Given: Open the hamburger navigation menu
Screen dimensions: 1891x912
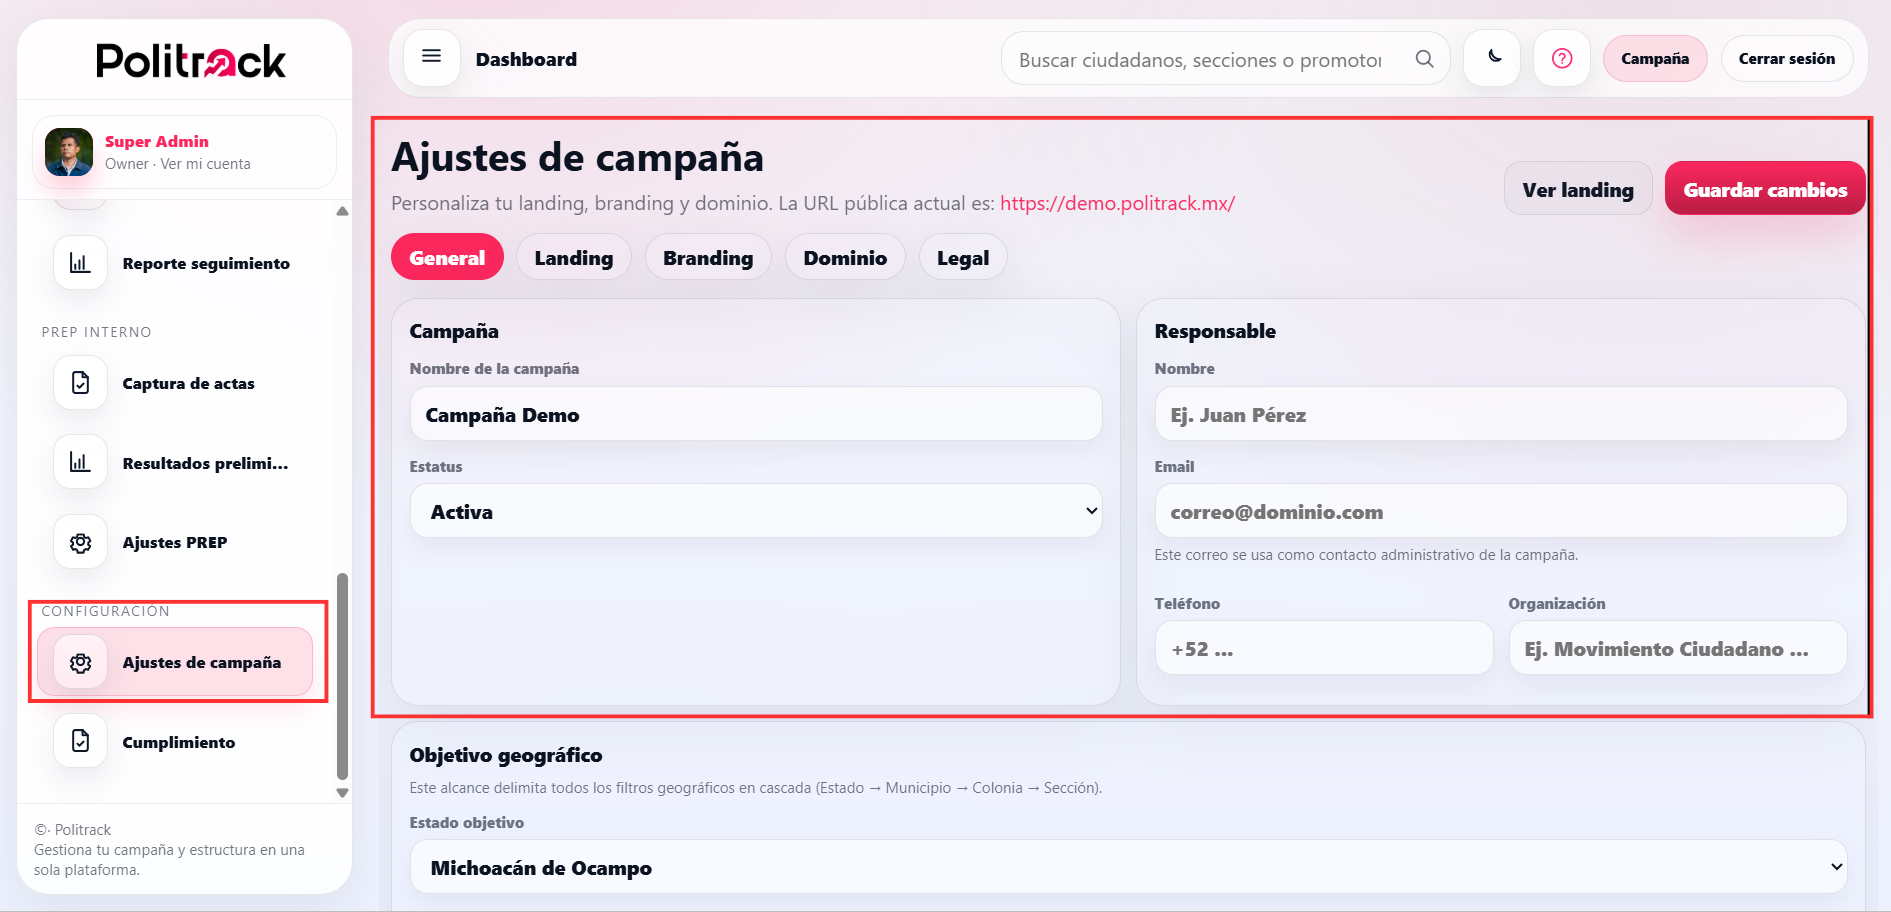Looking at the screenshot, I should [x=431, y=57].
